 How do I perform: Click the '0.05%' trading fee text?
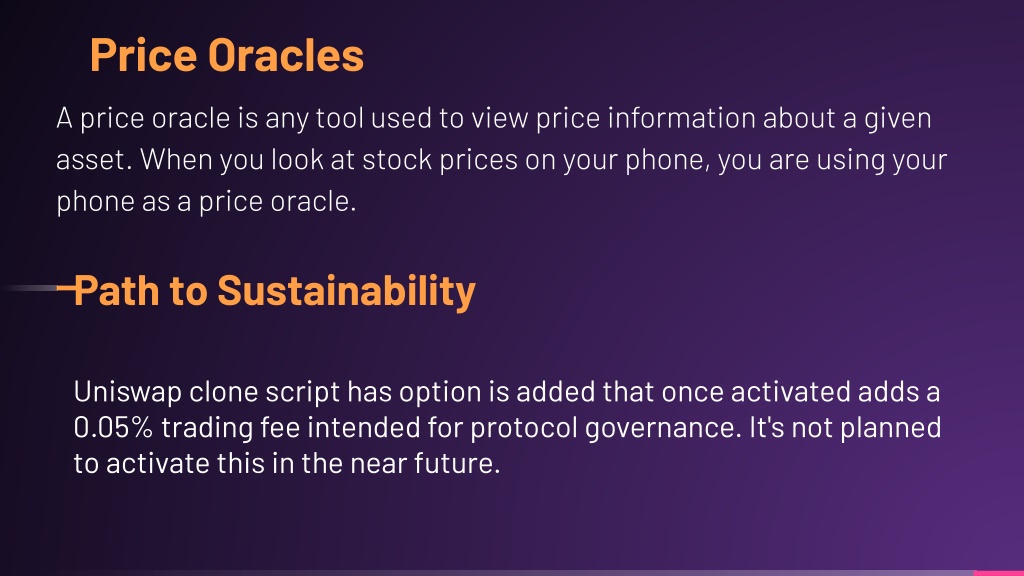tap(113, 428)
